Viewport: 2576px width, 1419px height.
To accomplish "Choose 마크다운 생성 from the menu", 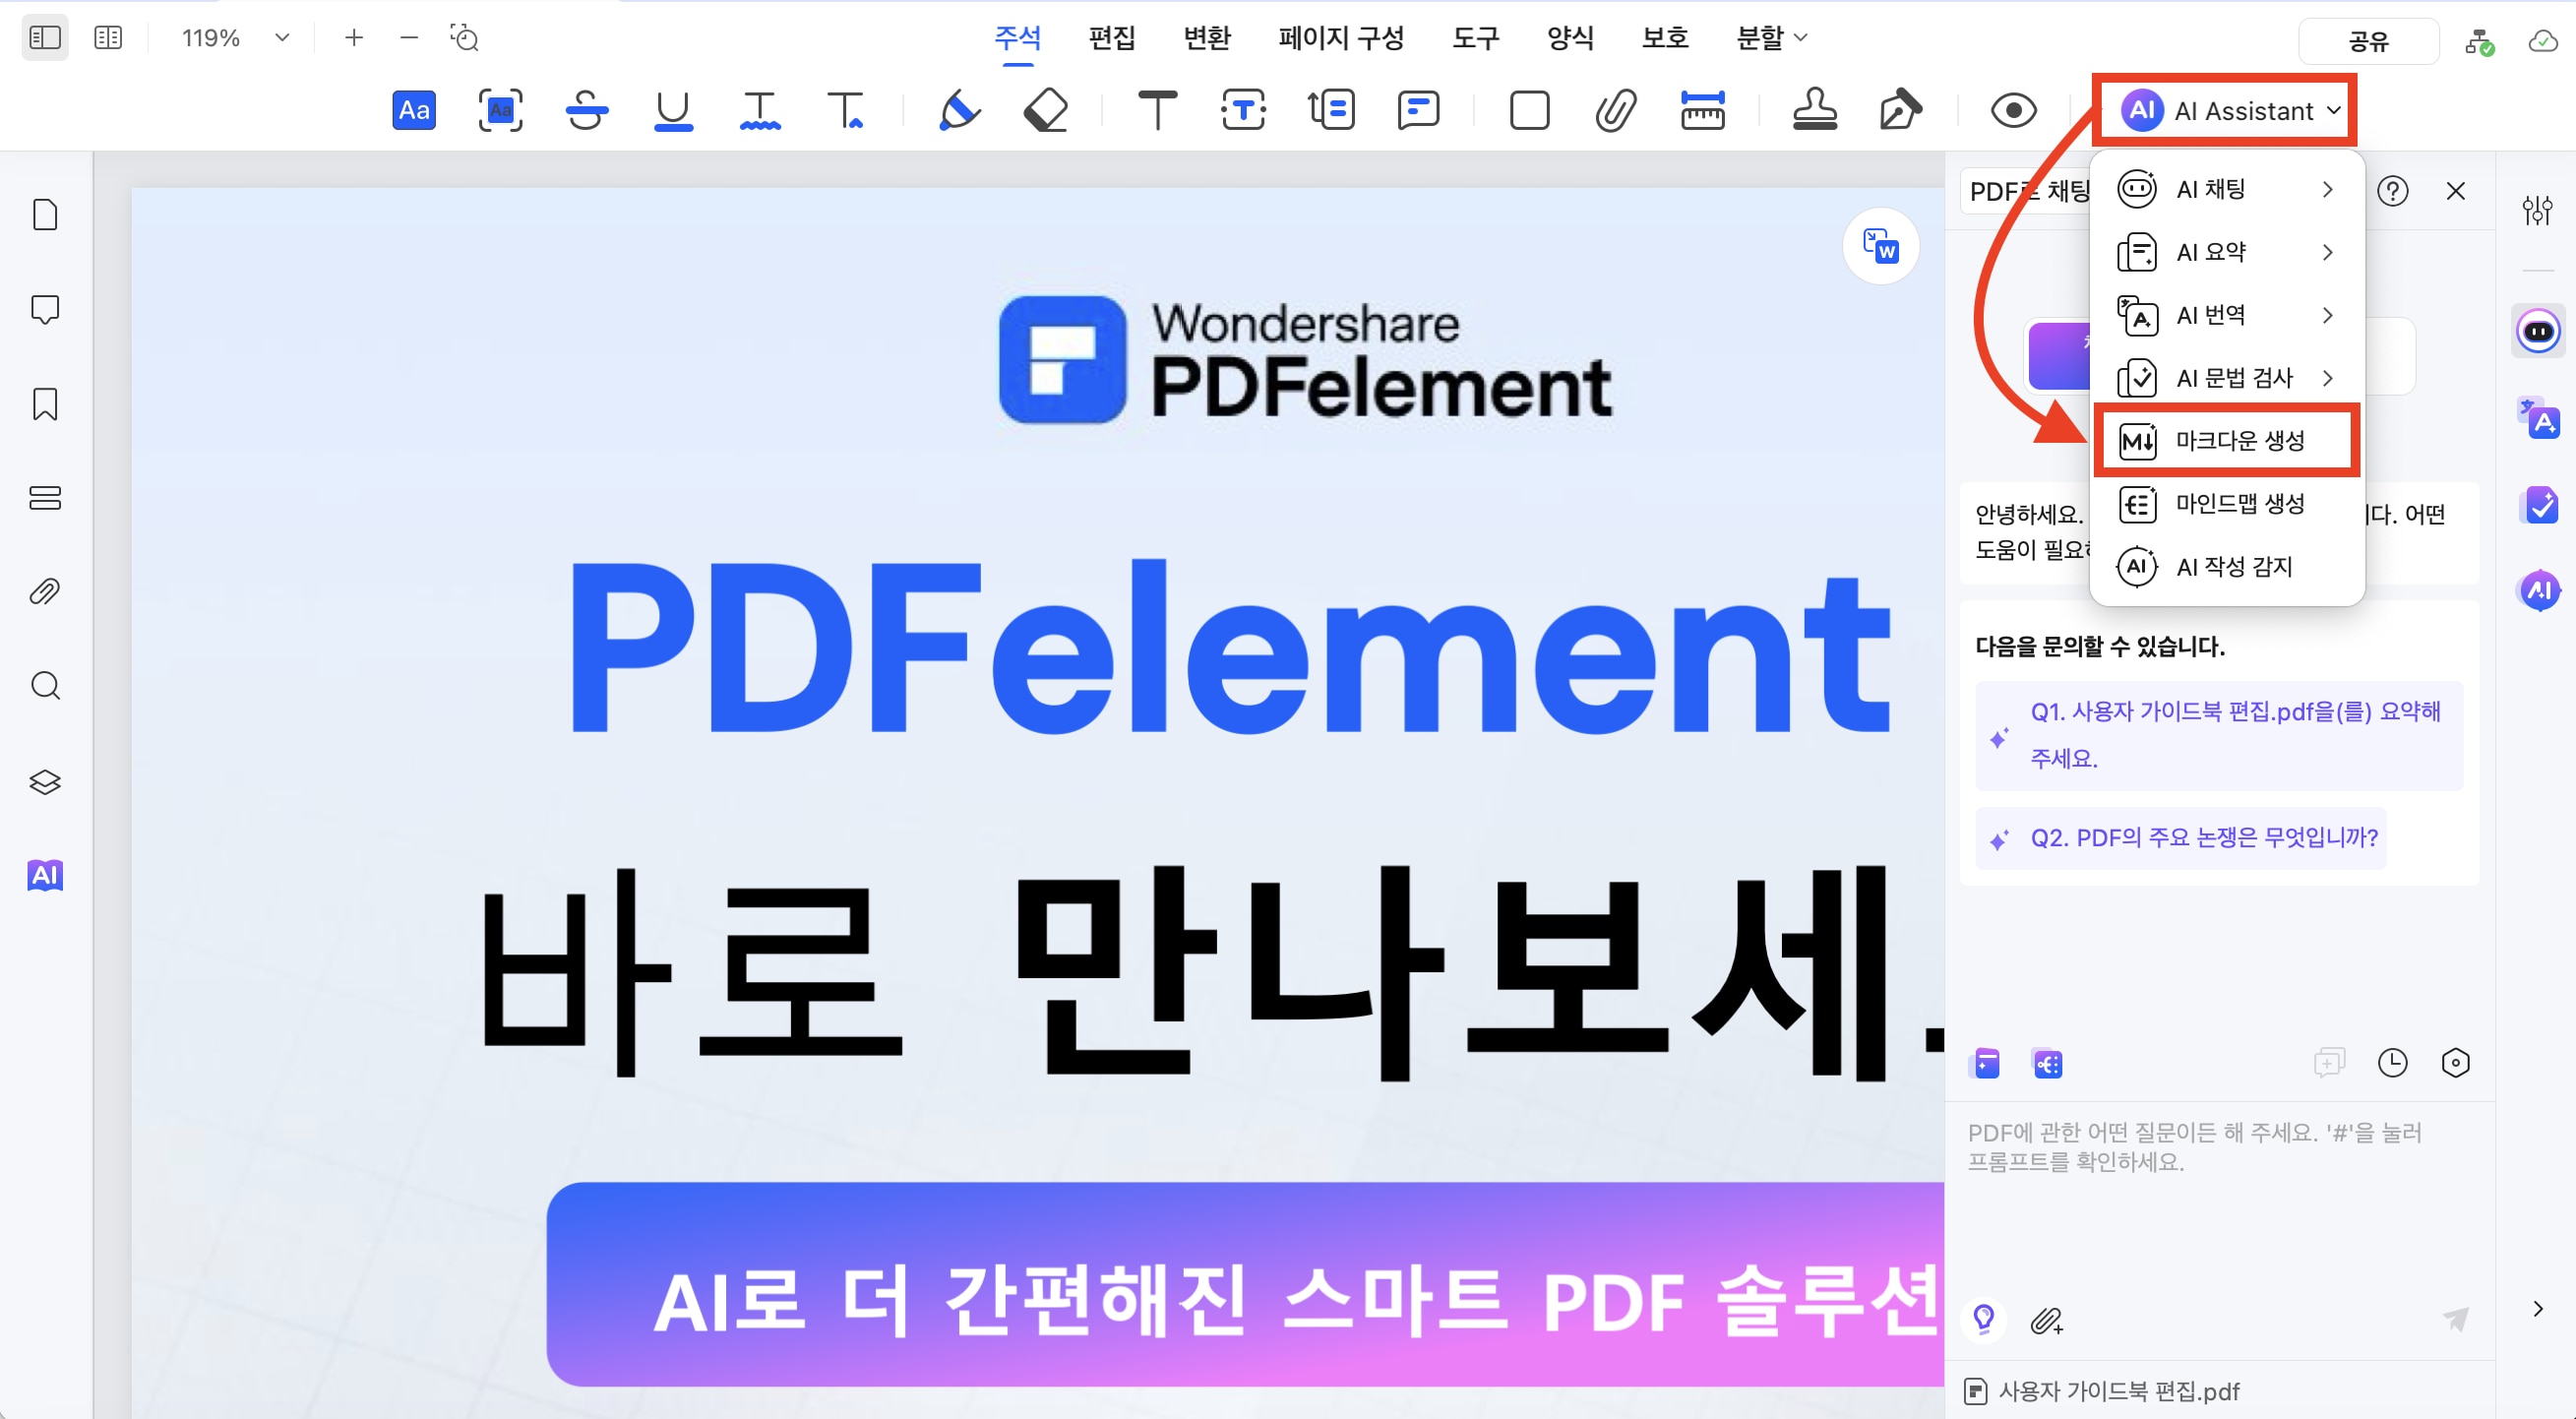I will (x=2227, y=440).
